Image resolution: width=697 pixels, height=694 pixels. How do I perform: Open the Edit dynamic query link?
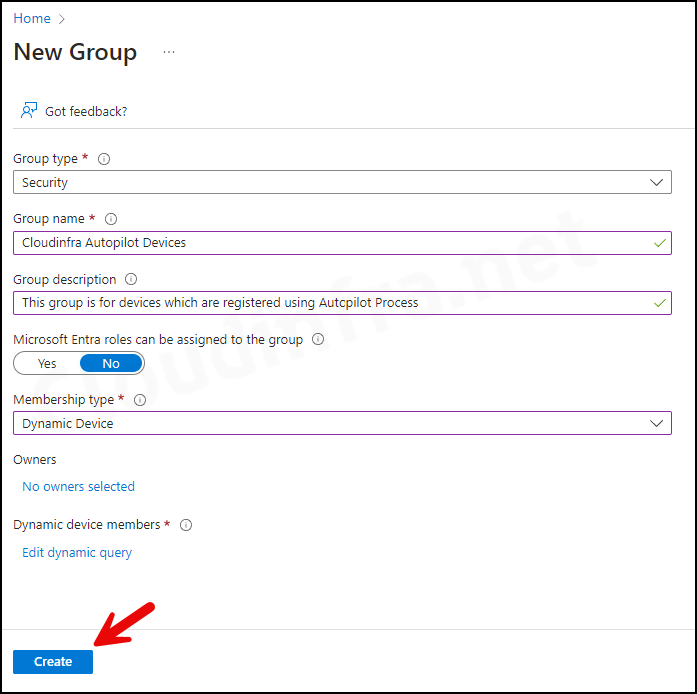coord(77,553)
